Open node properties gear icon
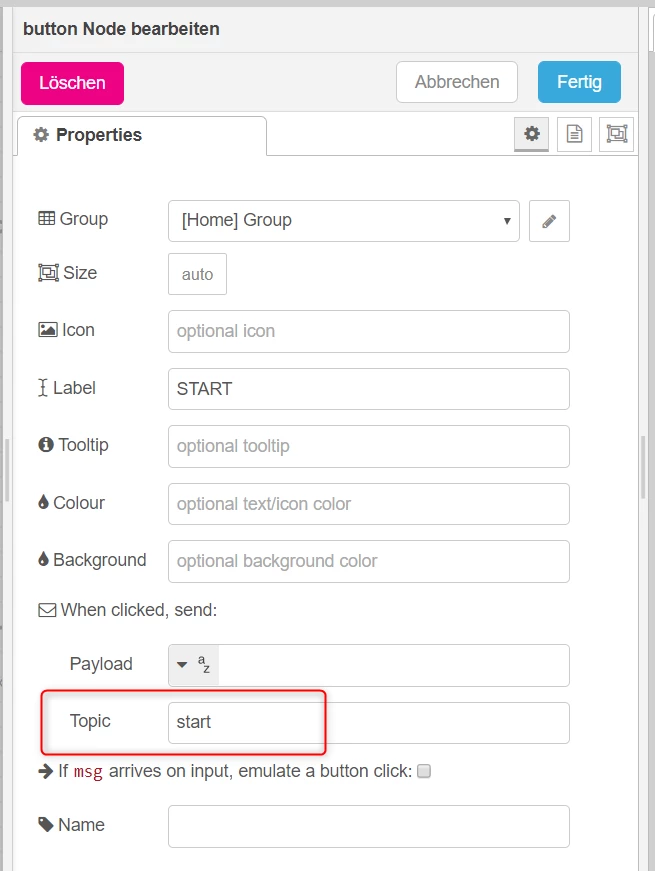The height and width of the screenshot is (871, 655). pos(532,134)
